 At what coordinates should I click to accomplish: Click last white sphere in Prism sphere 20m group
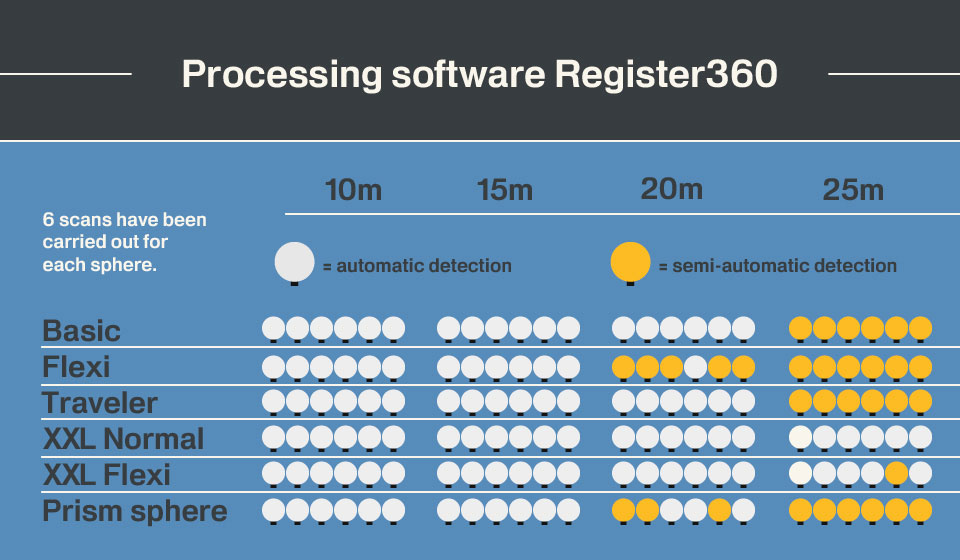pos(743,510)
